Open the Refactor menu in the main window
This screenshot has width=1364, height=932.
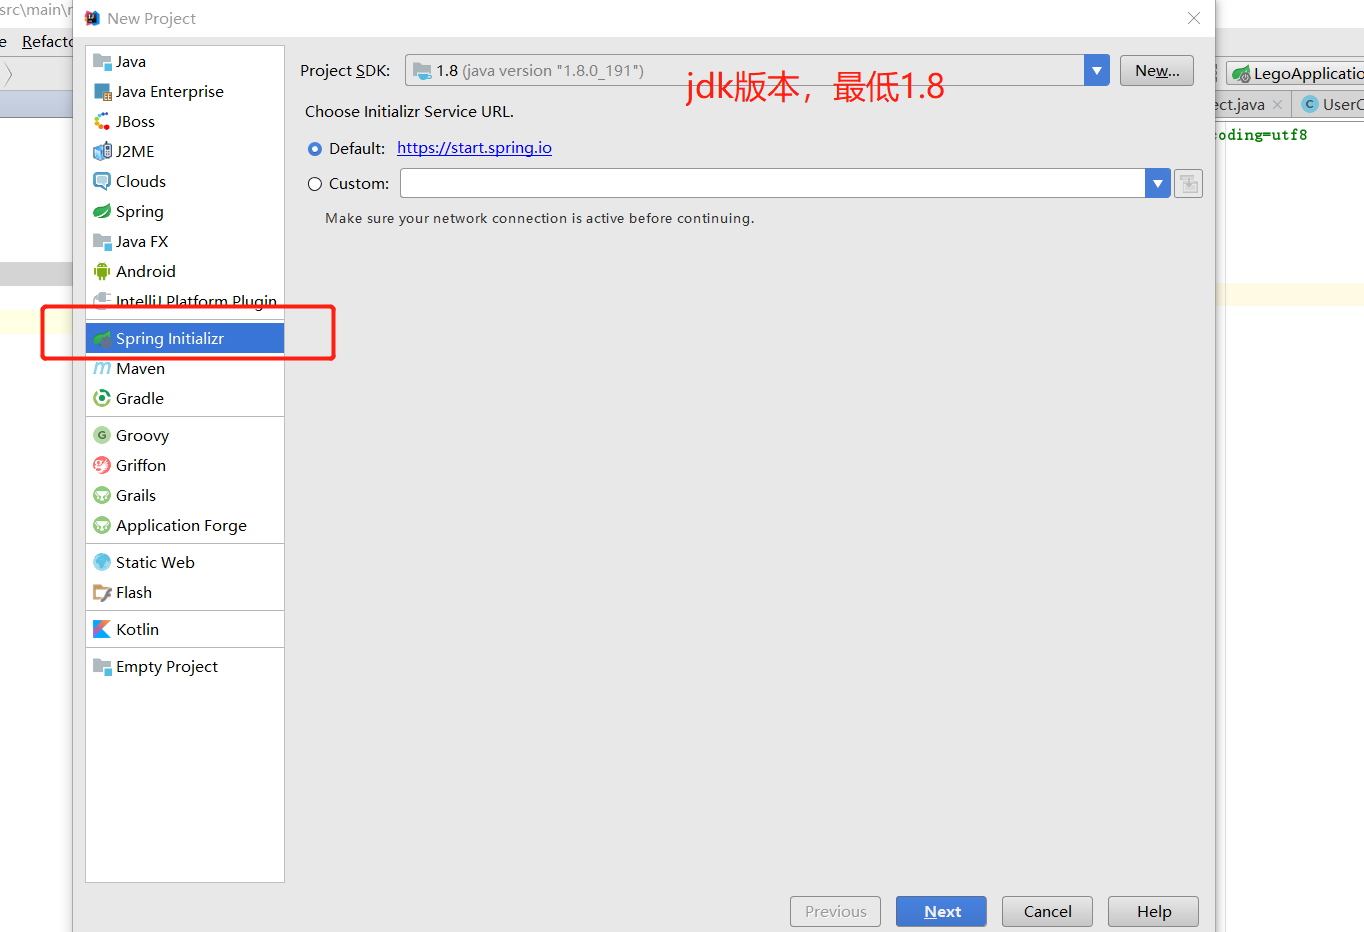click(47, 42)
